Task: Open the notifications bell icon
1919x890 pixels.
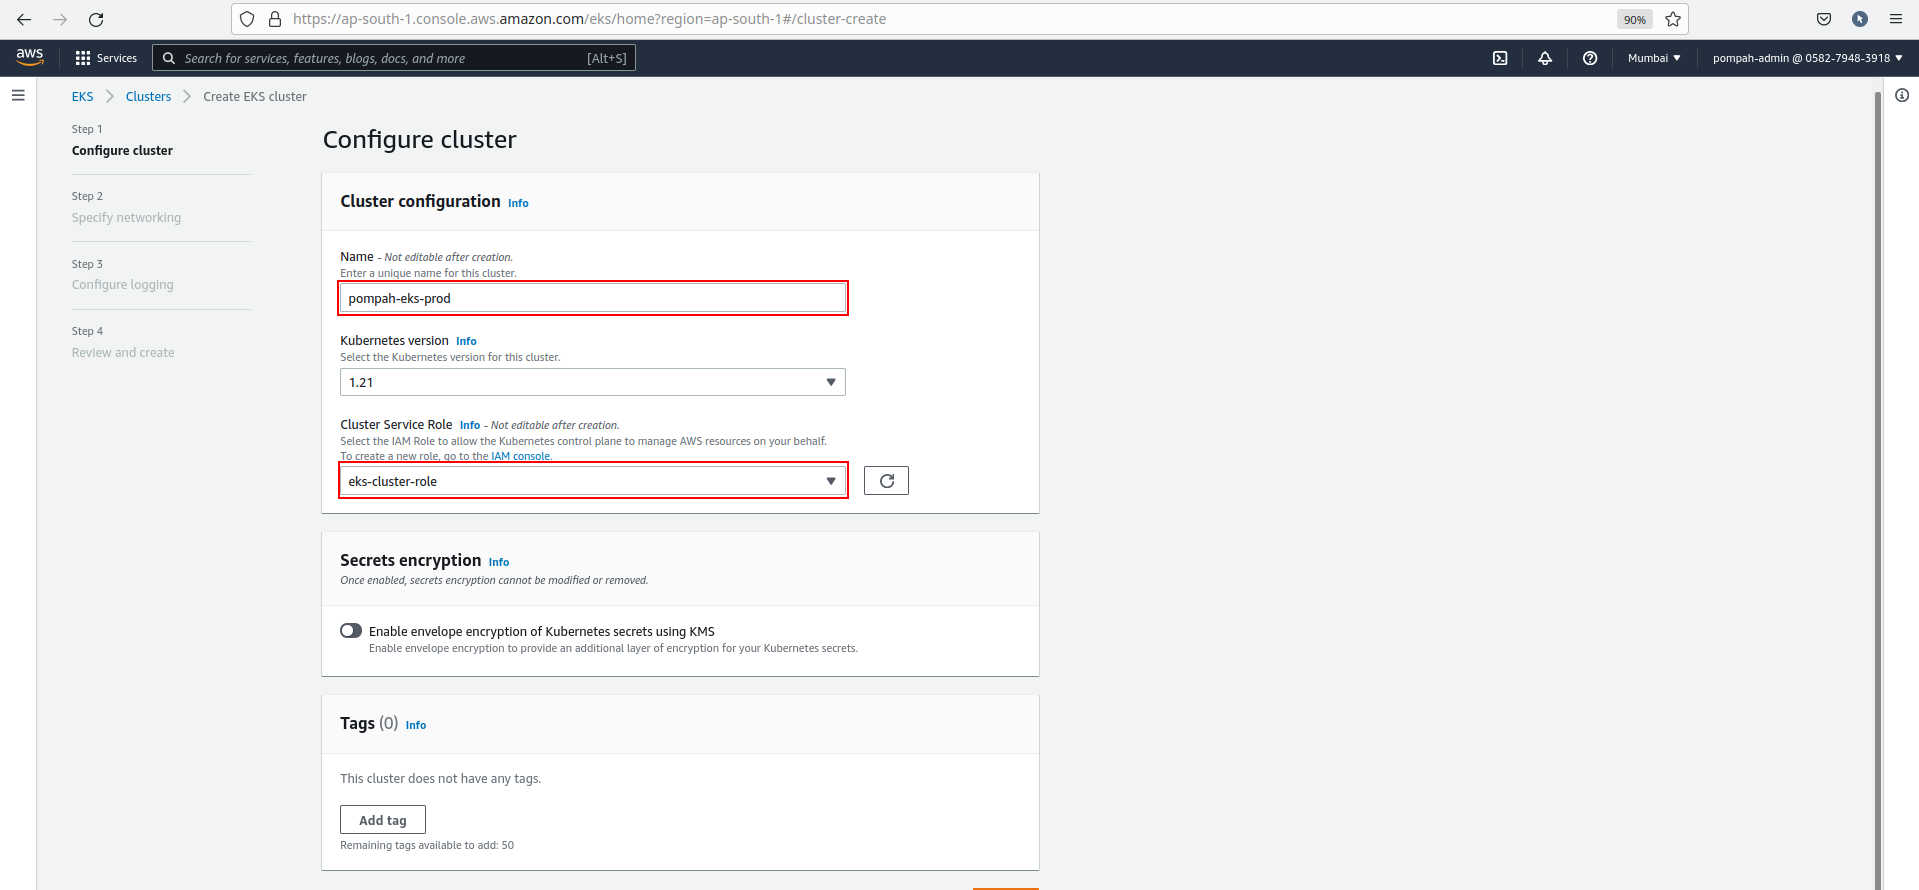Action: click(x=1545, y=58)
